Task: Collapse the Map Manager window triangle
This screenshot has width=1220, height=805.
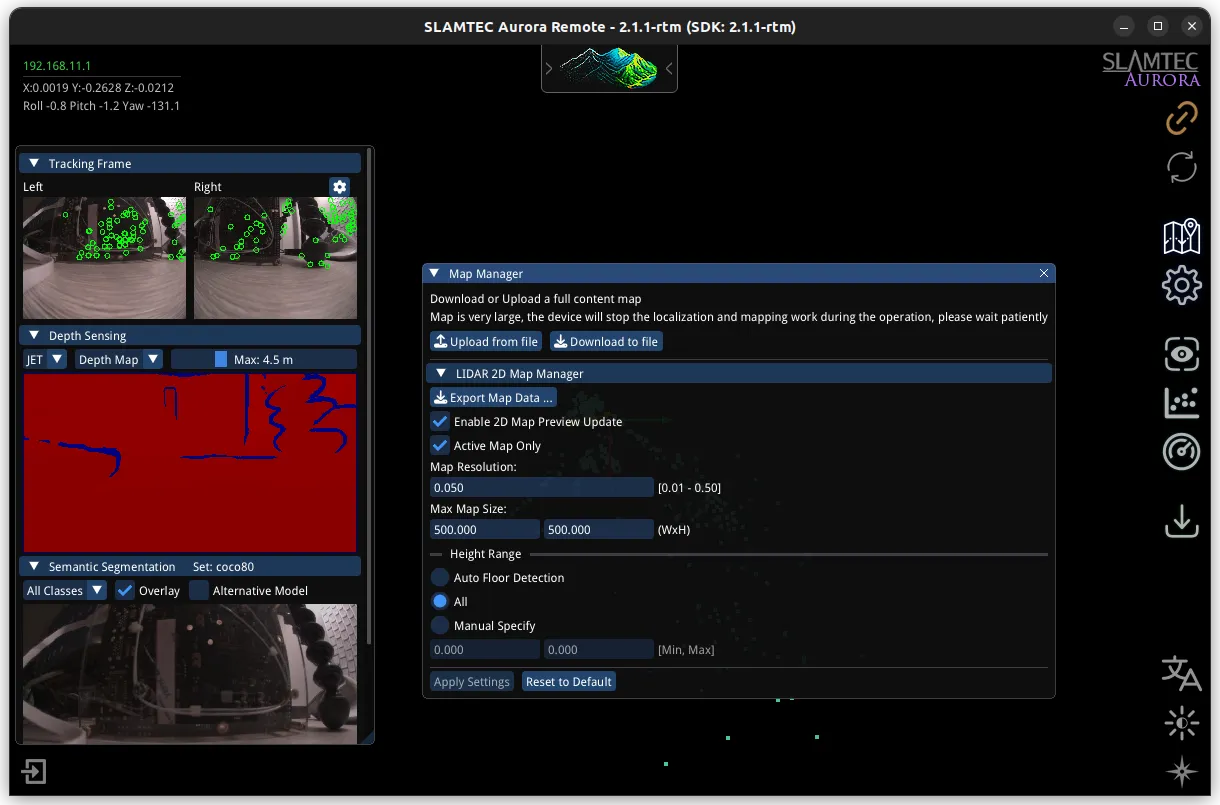Action: point(434,273)
